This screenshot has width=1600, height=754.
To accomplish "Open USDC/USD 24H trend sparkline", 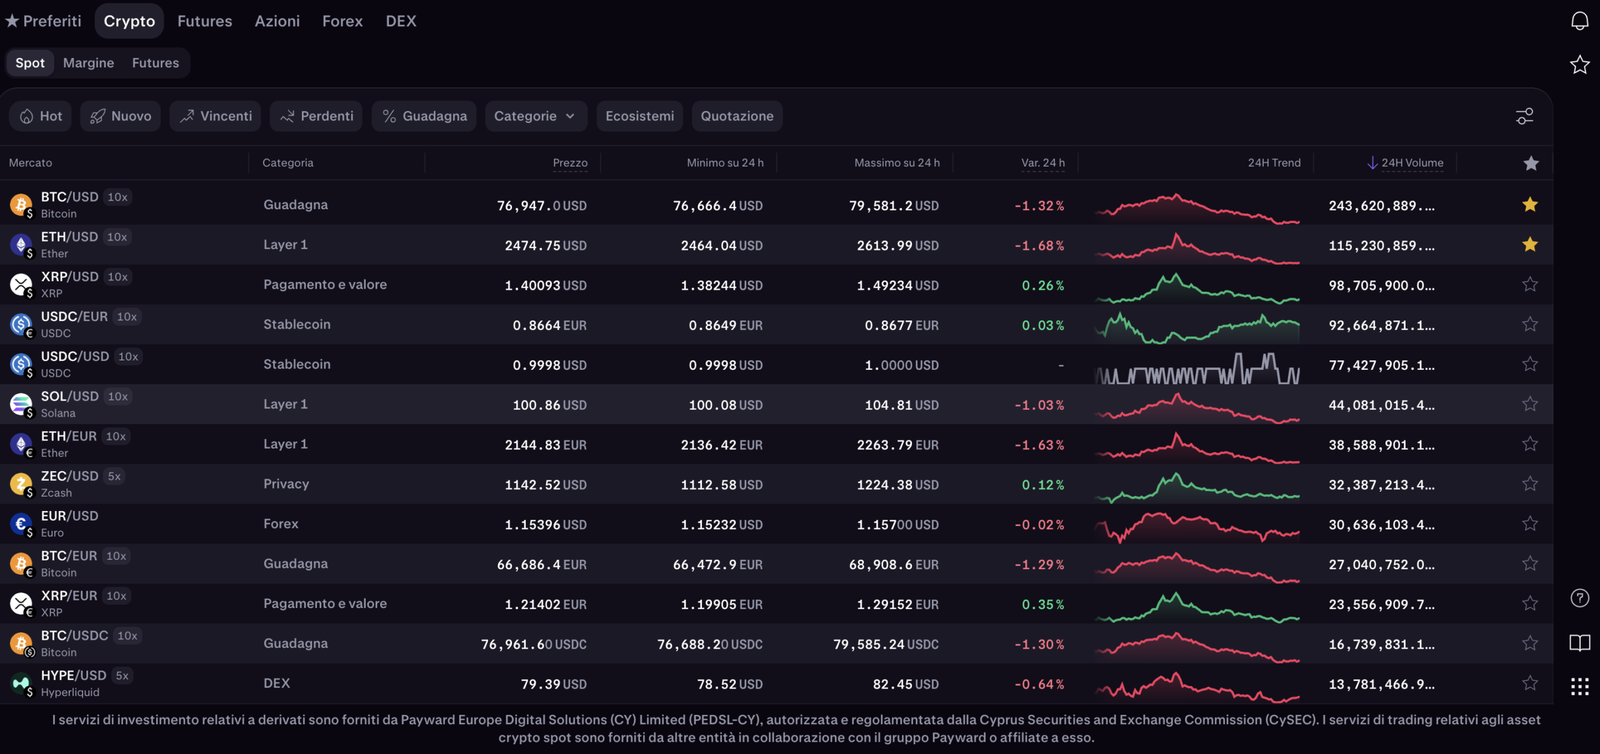I will point(1197,368).
